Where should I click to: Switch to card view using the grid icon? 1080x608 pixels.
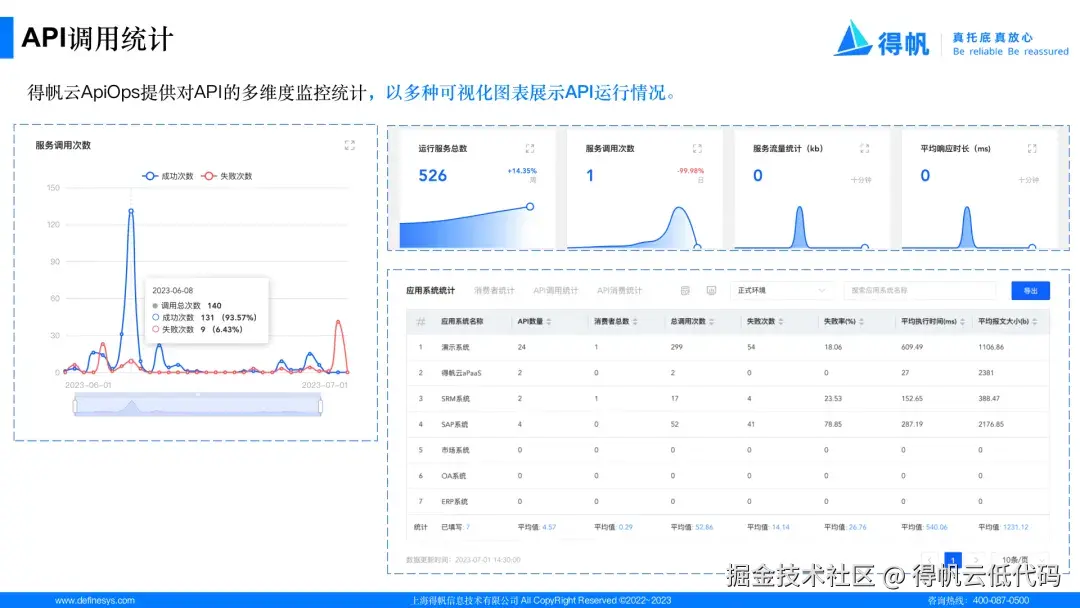point(683,290)
